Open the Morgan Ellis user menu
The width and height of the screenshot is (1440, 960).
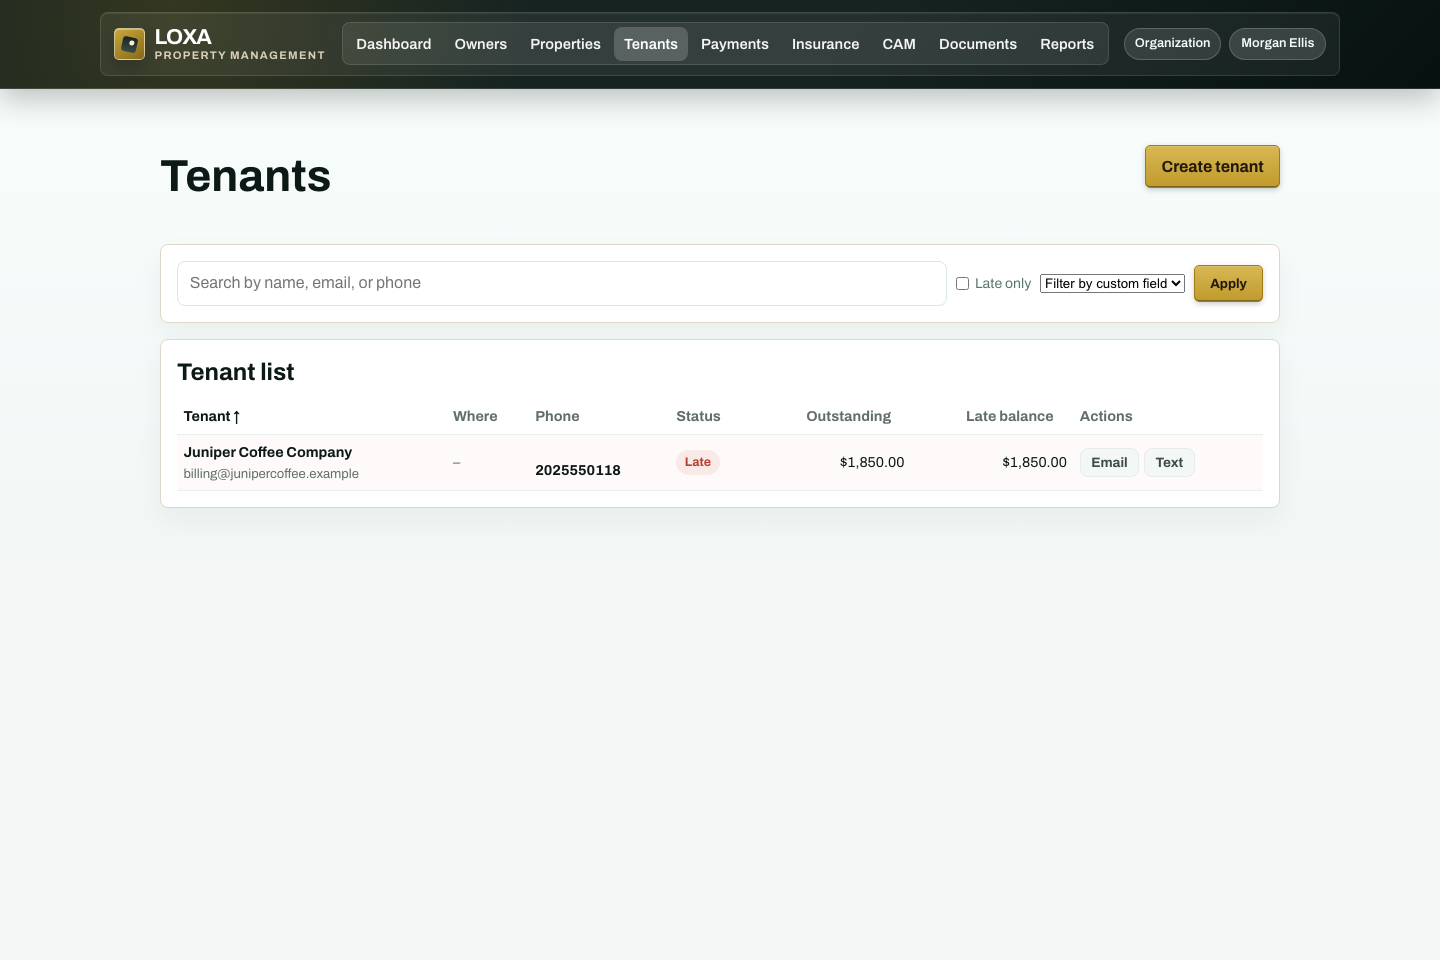click(x=1277, y=44)
